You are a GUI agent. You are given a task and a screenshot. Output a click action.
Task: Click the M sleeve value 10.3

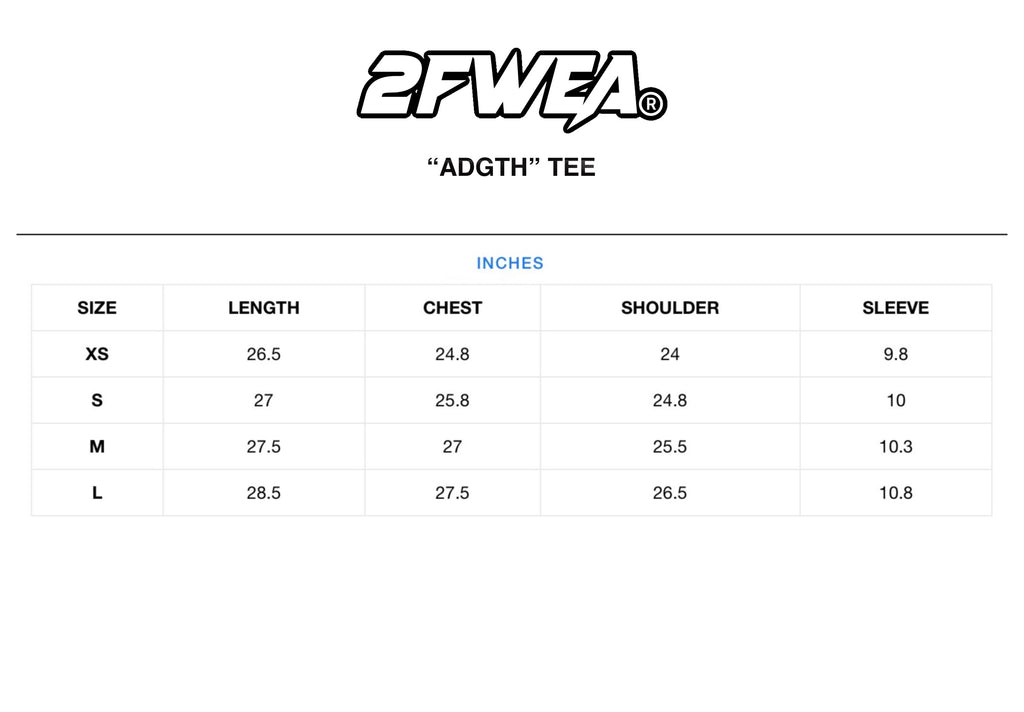(x=896, y=446)
